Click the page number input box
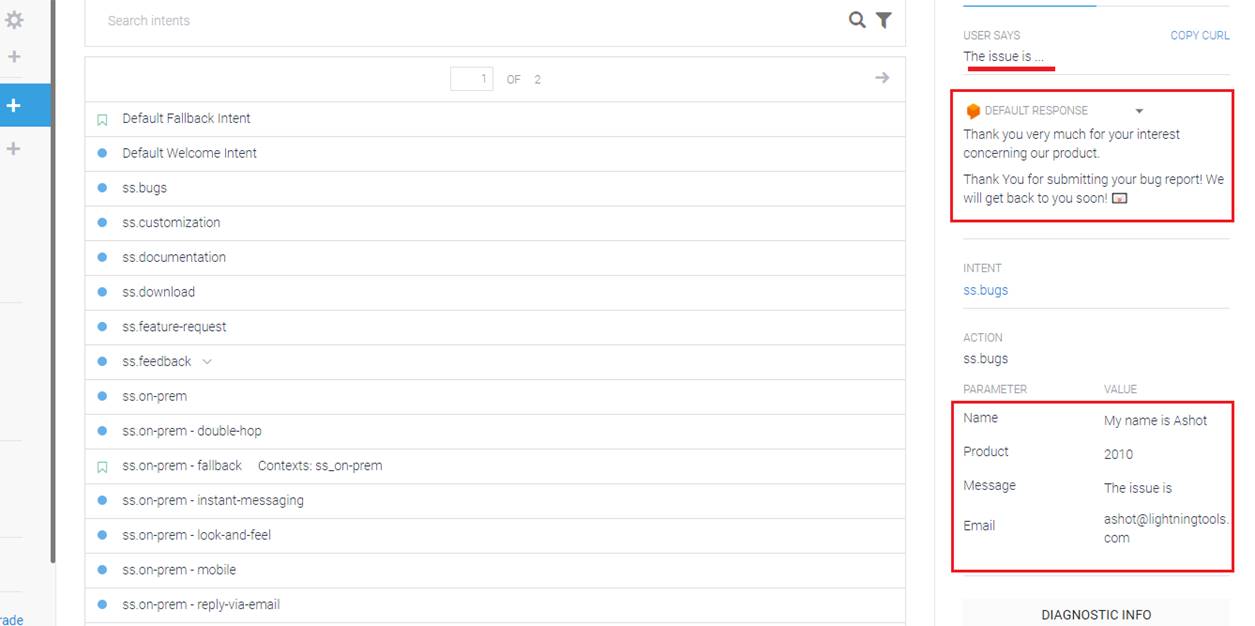The width and height of the screenshot is (1255, 626). pos(472,79)
